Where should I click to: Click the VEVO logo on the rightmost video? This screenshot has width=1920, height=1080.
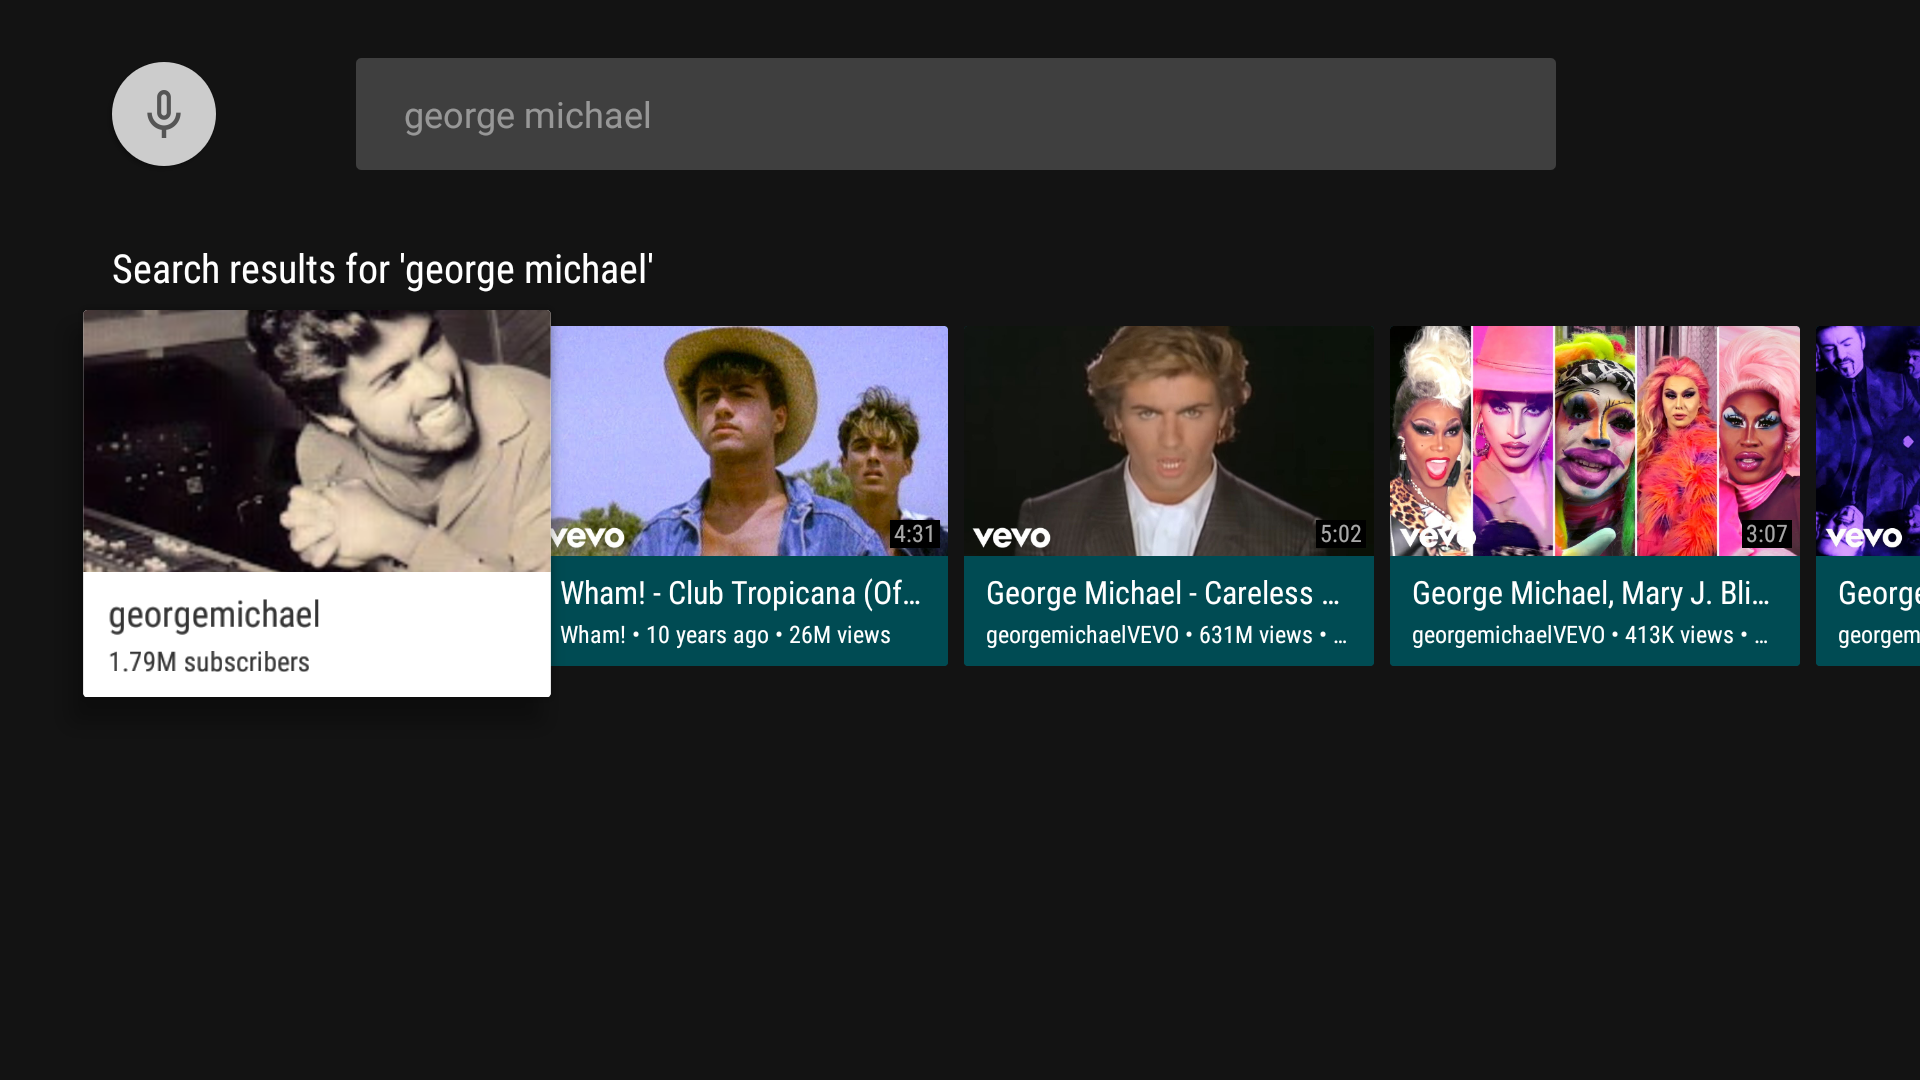[x=1864, y=536]
